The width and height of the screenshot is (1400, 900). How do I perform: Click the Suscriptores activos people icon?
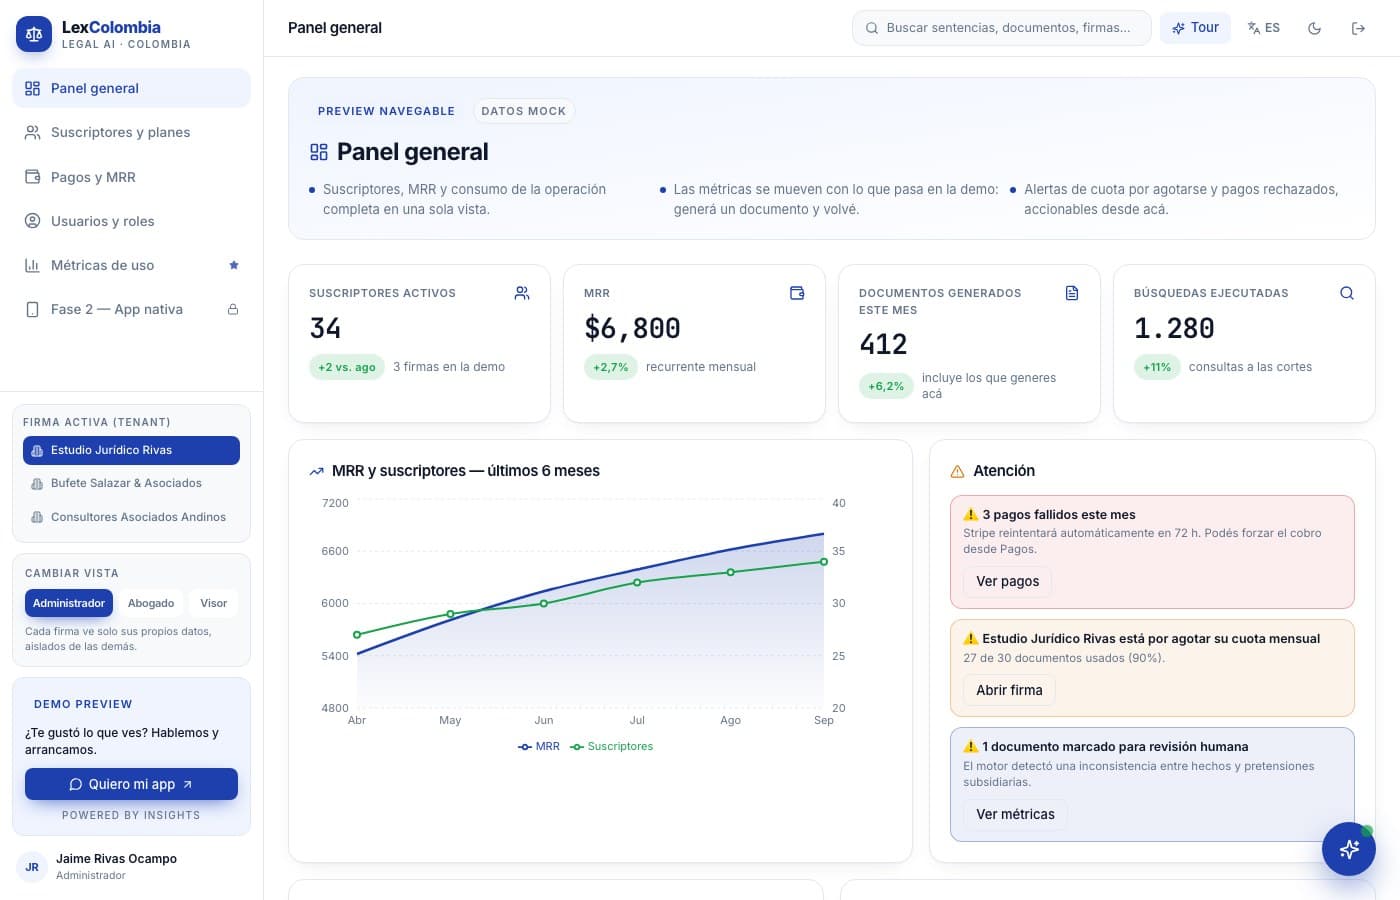click(x=522, y=293)
